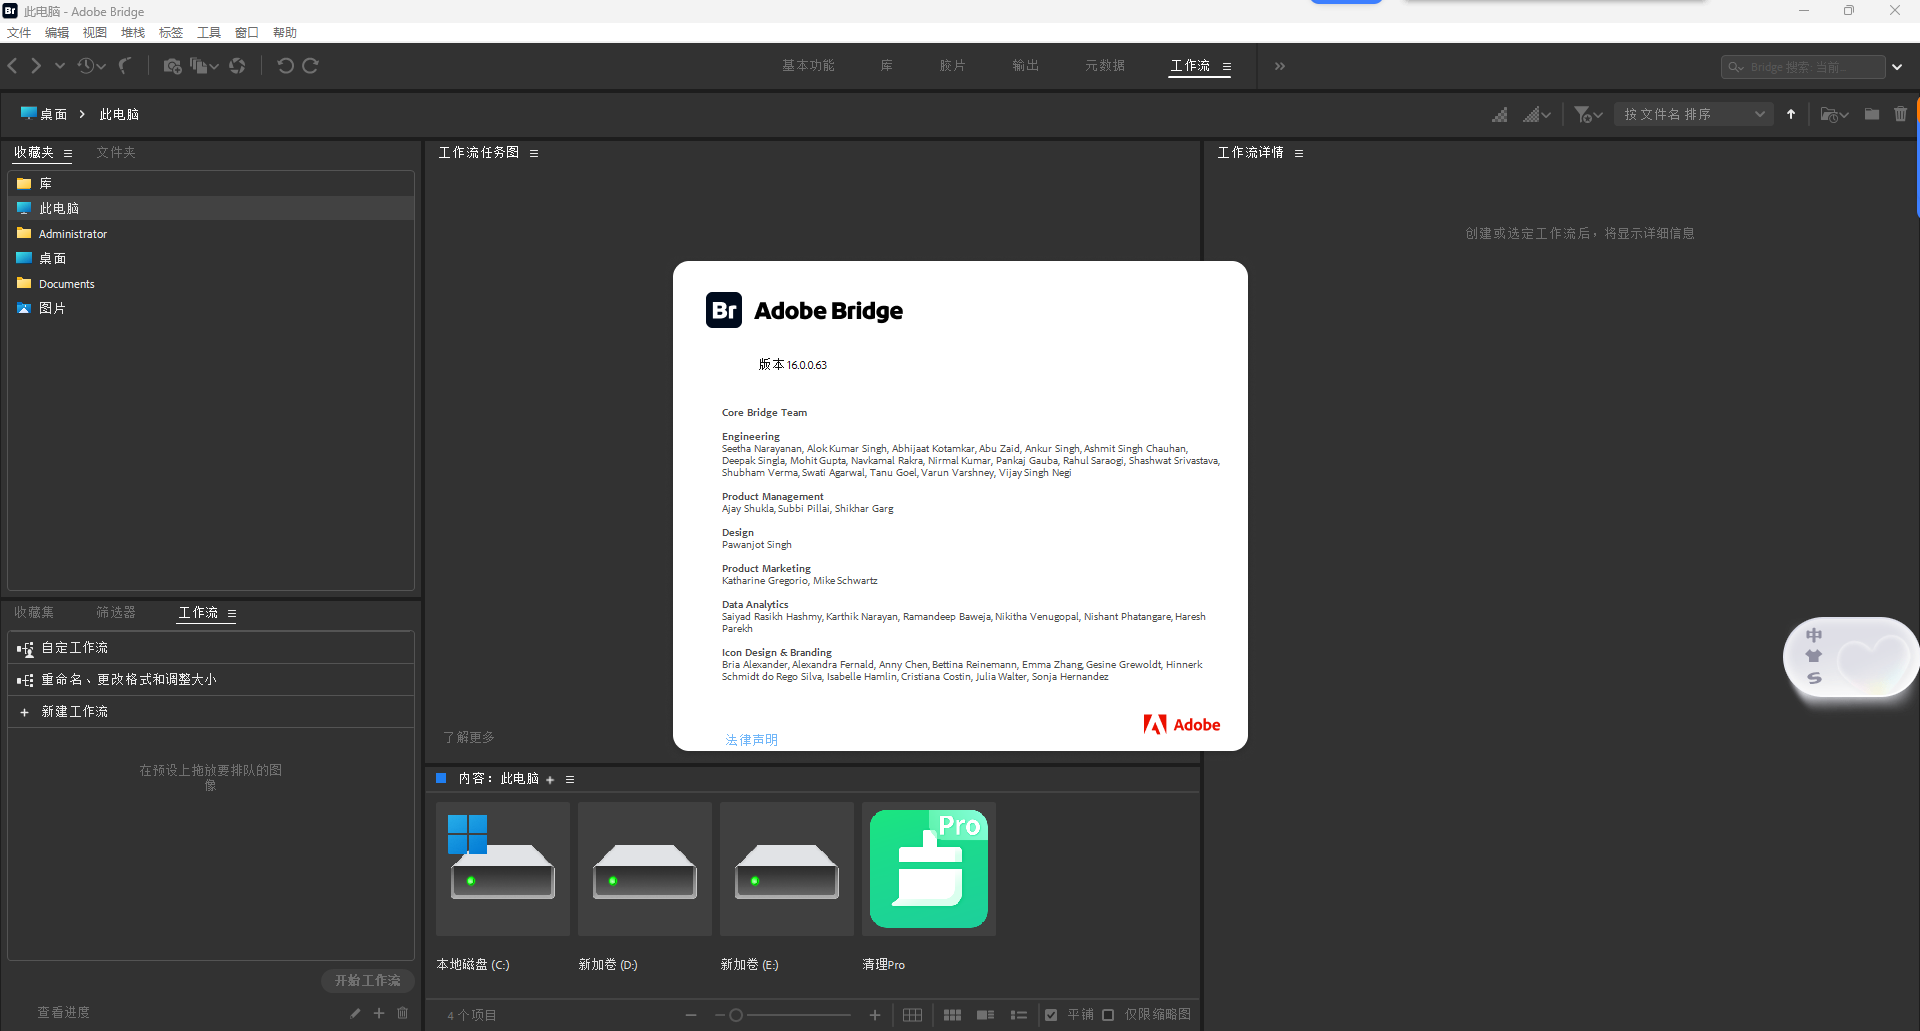Open the camera import tool
1920x1031 pixels.
pos(172,66)
